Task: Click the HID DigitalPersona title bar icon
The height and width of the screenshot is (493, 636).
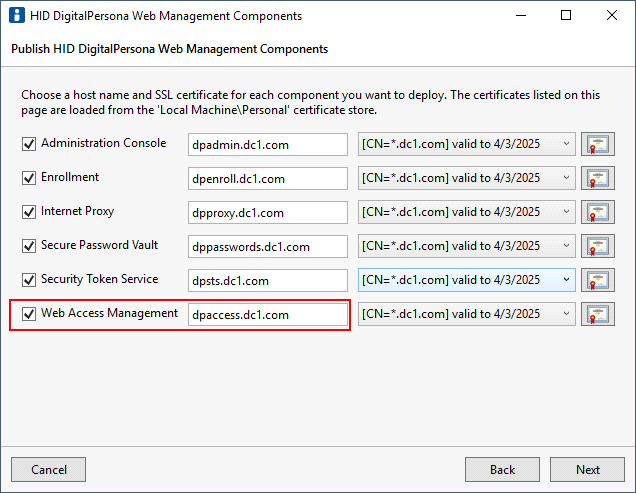Action: (17, 15)
